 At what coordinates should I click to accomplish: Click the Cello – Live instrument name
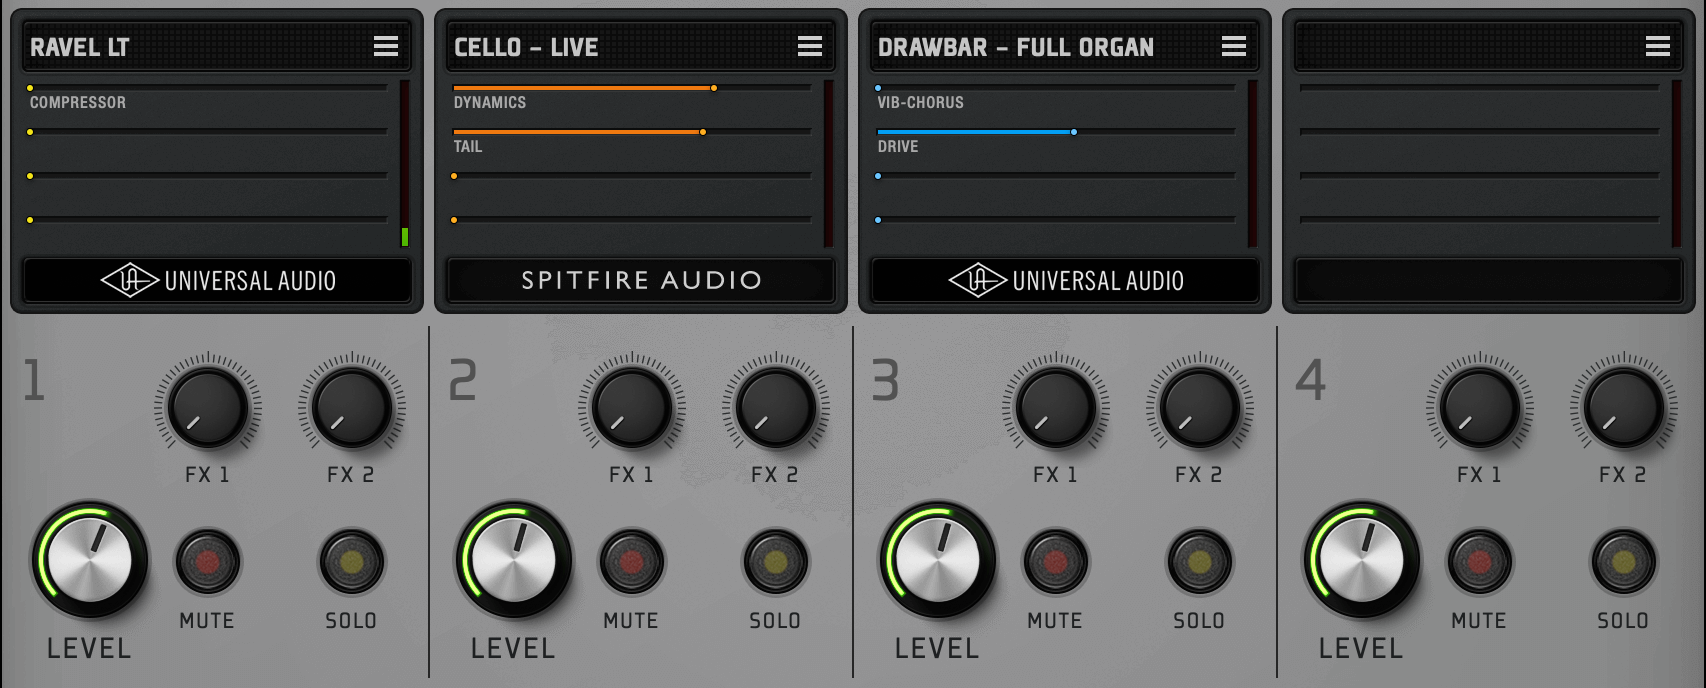pyautogui.click(x=526, y=47)
